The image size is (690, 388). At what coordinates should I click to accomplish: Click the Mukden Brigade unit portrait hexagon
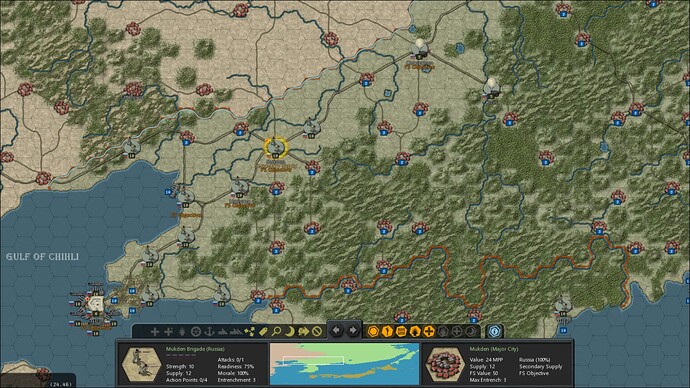(141, 364)
